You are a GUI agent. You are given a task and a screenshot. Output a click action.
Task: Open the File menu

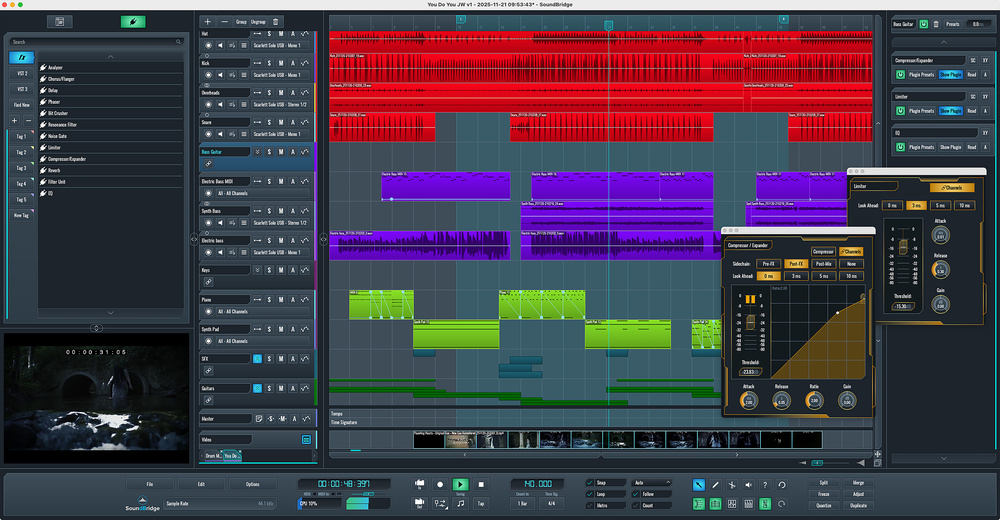pyautogui.click(x=149, y=484)
